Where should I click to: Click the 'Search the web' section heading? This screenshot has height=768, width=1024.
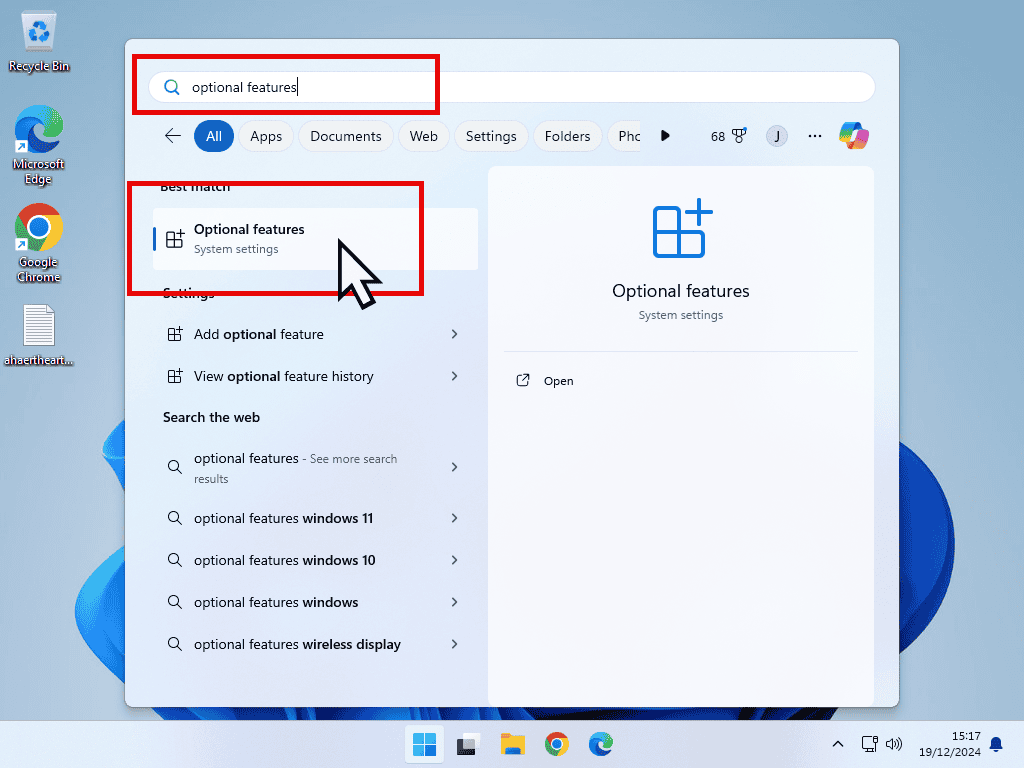tap(211, 417)
